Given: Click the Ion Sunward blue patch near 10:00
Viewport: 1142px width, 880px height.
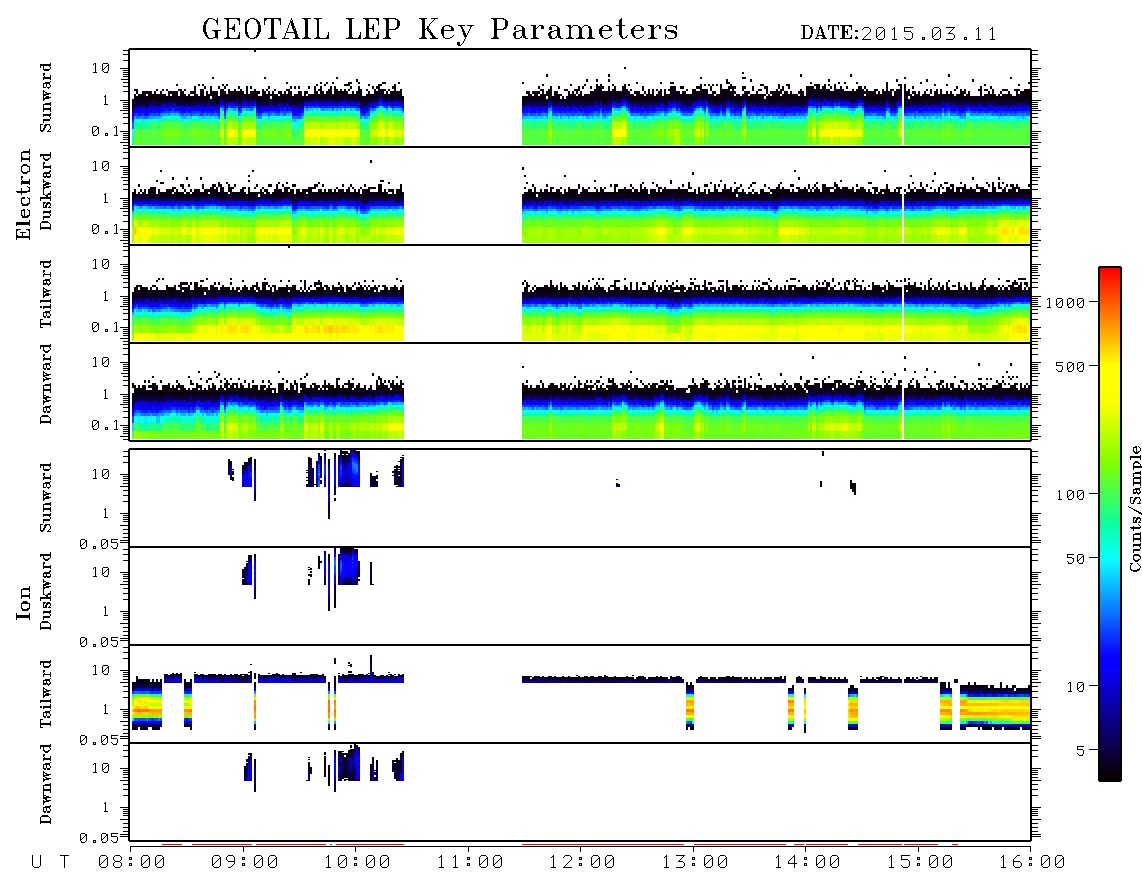Looking at the screenshot, I should pyautogui.click(x=348, y=469).
